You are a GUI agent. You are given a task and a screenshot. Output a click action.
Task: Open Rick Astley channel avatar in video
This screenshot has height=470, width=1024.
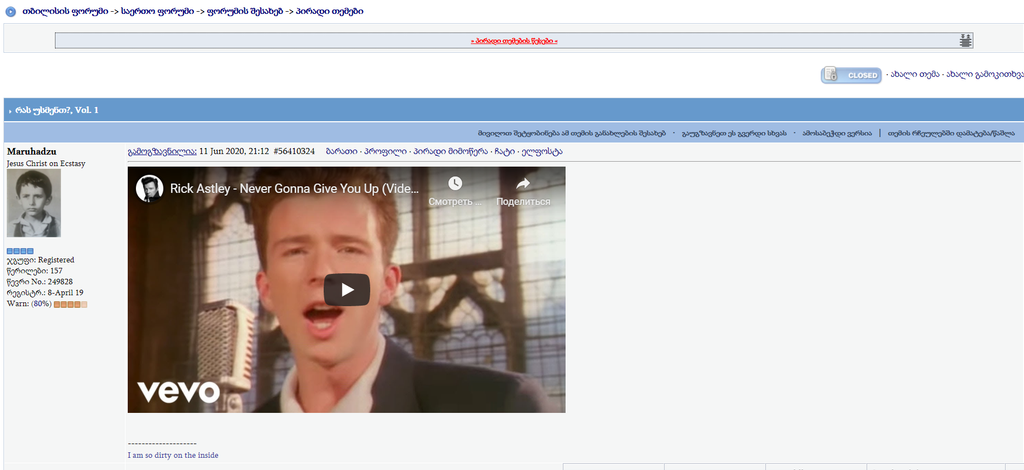click(150, 189)
